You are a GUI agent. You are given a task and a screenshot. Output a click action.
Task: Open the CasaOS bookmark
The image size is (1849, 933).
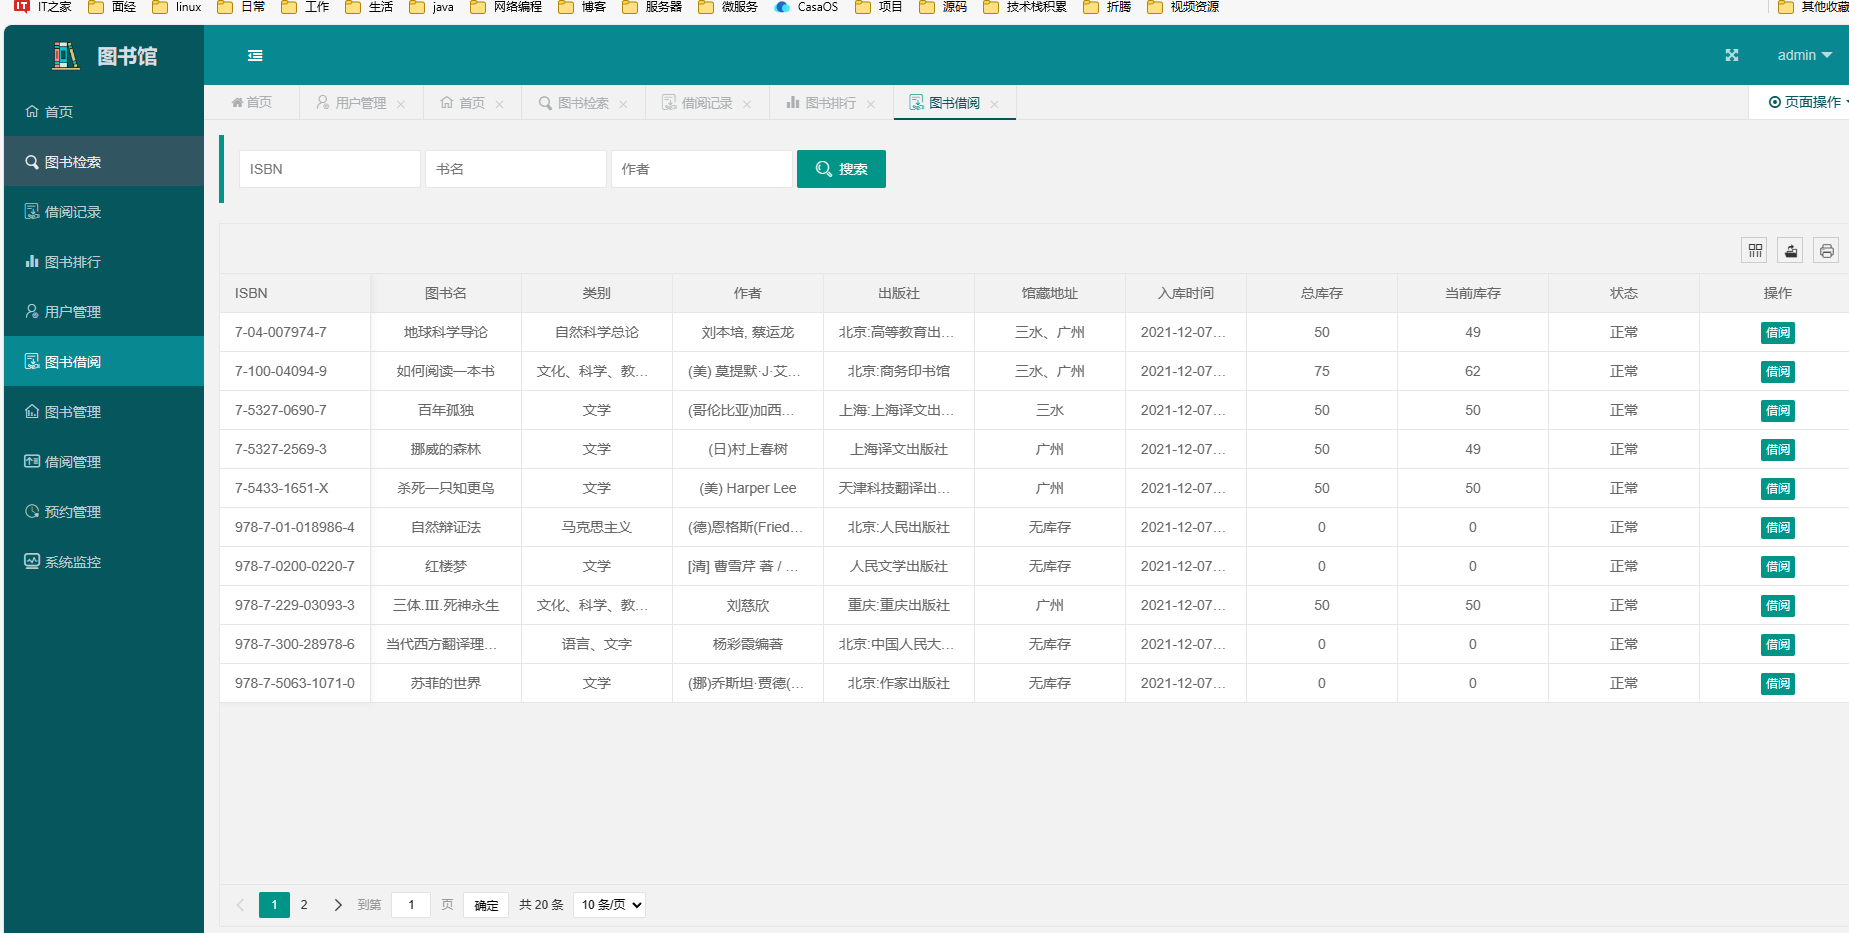[x=807, y=7]
